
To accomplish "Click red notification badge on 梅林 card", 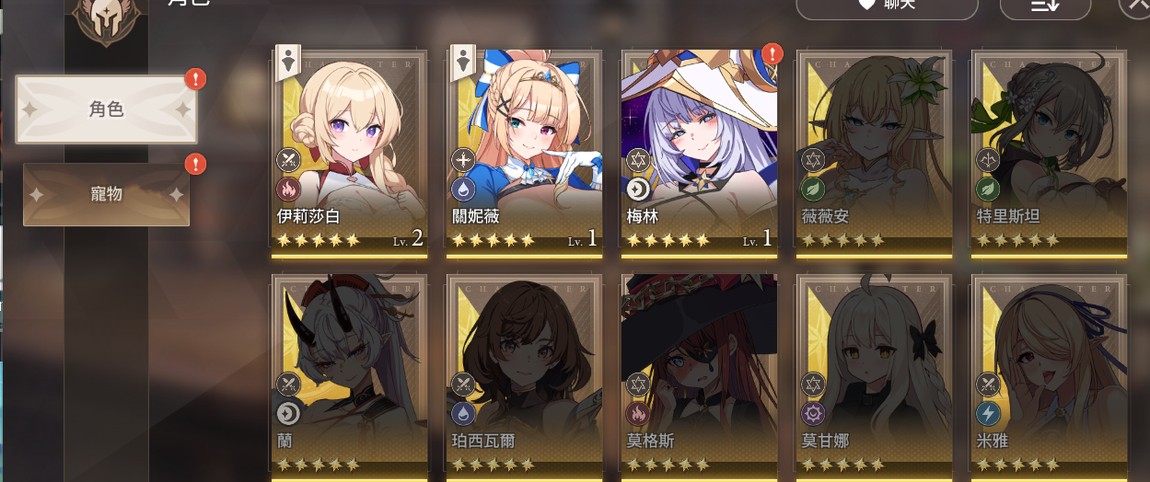I will [x=772, y=54].
